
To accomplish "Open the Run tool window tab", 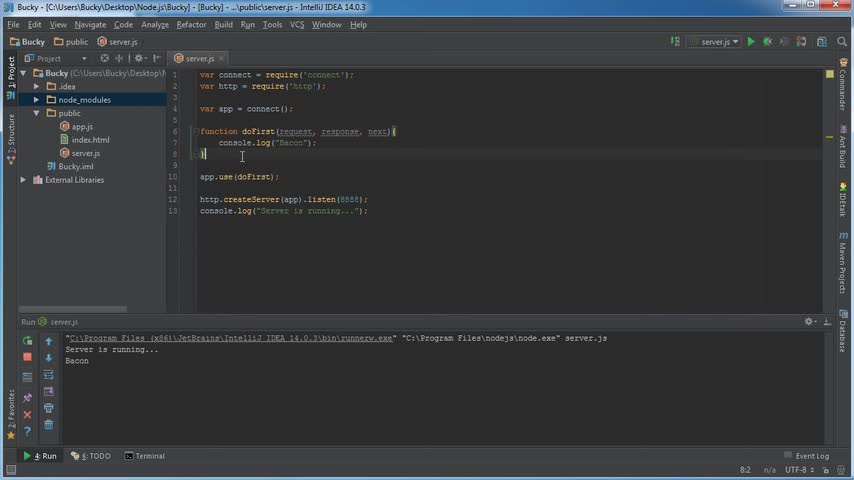I will tap(40, 456).
